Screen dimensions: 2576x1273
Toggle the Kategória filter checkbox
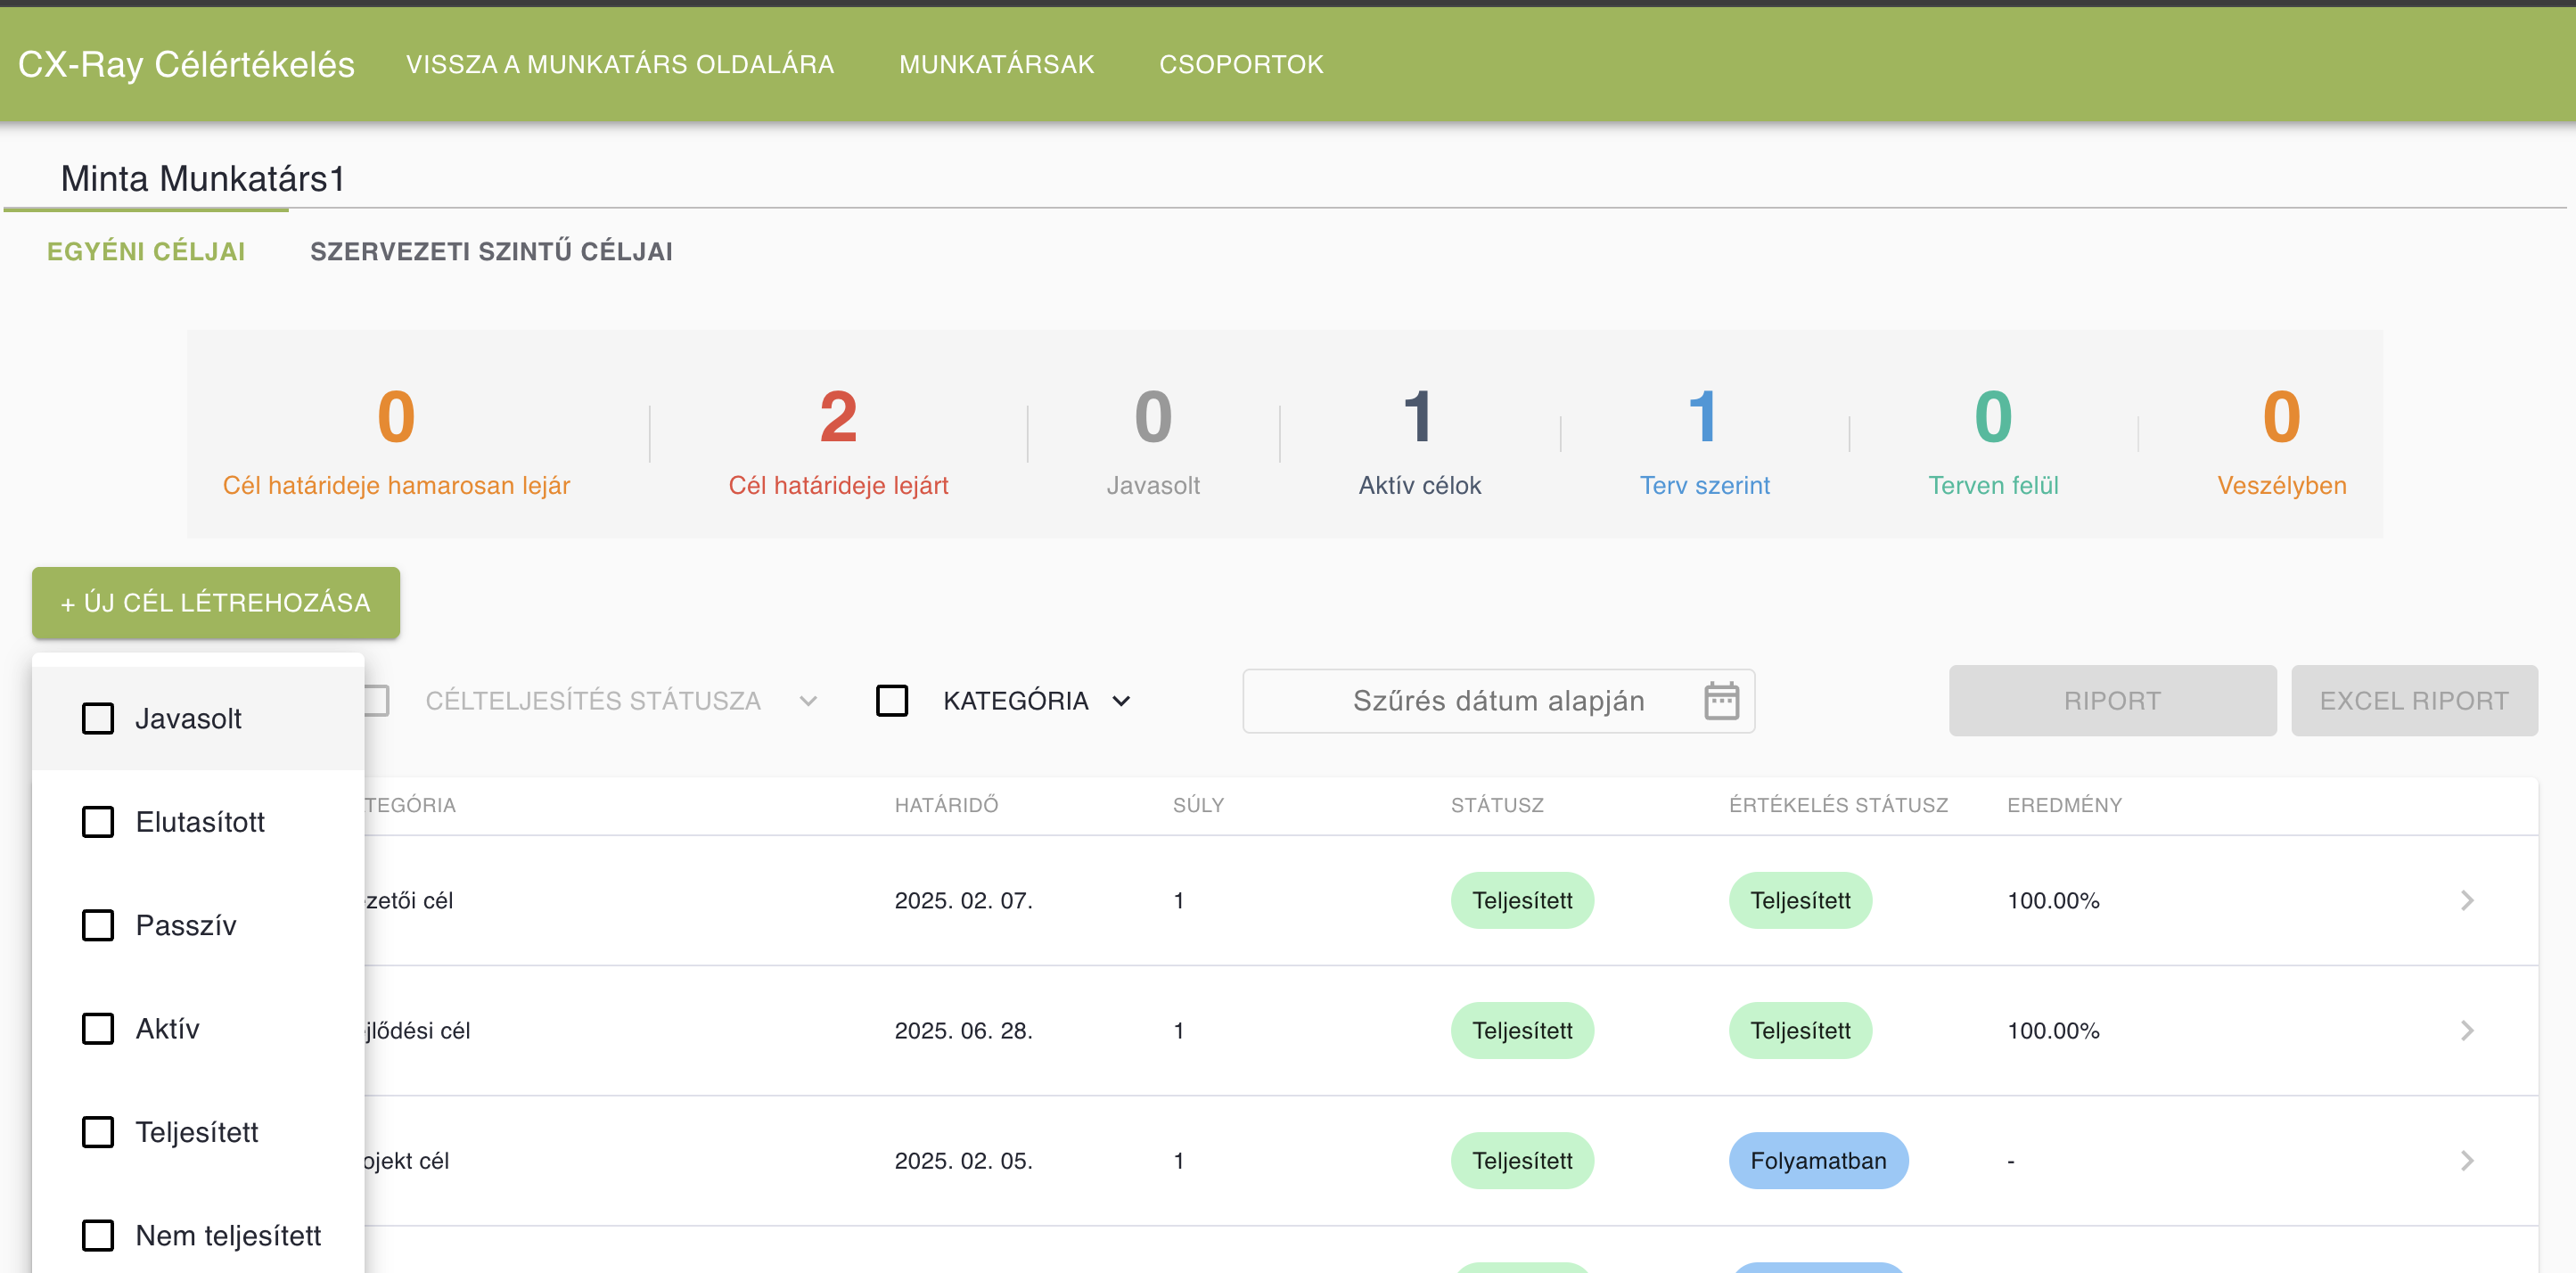click(x=891, y=700)
